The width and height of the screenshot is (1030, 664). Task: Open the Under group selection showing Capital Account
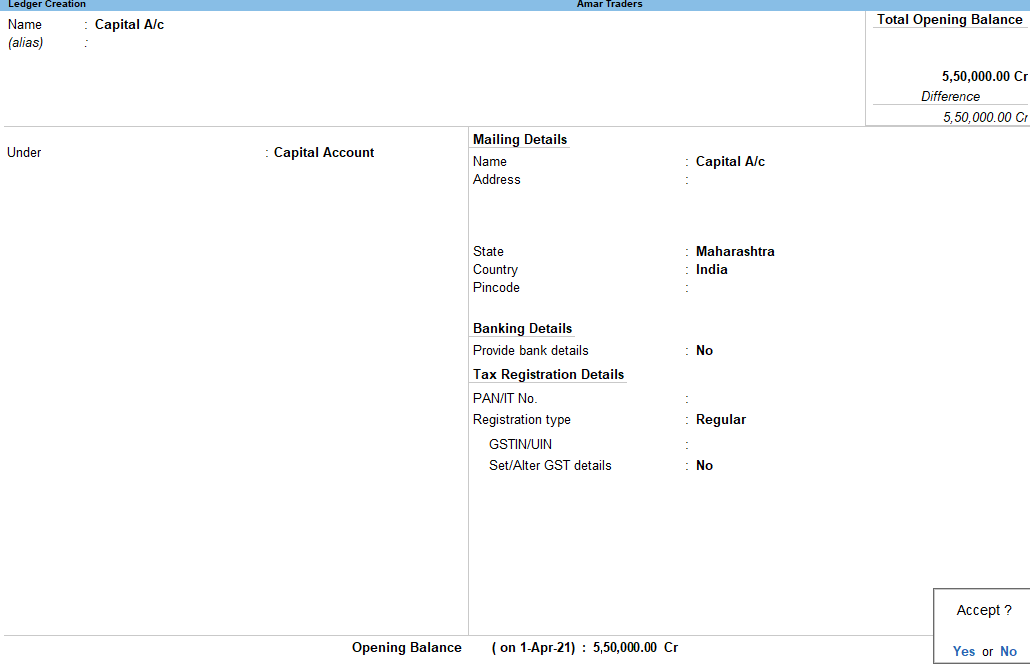point(324,152)
